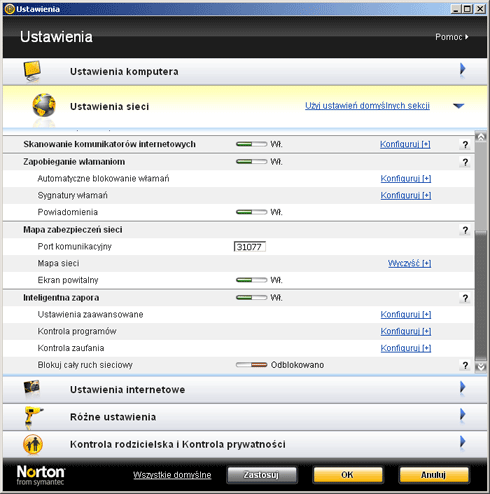
Task: Open help for Mapa zabezpieczeń sieci
Action: pyautogui.click(x=465, y=230)
